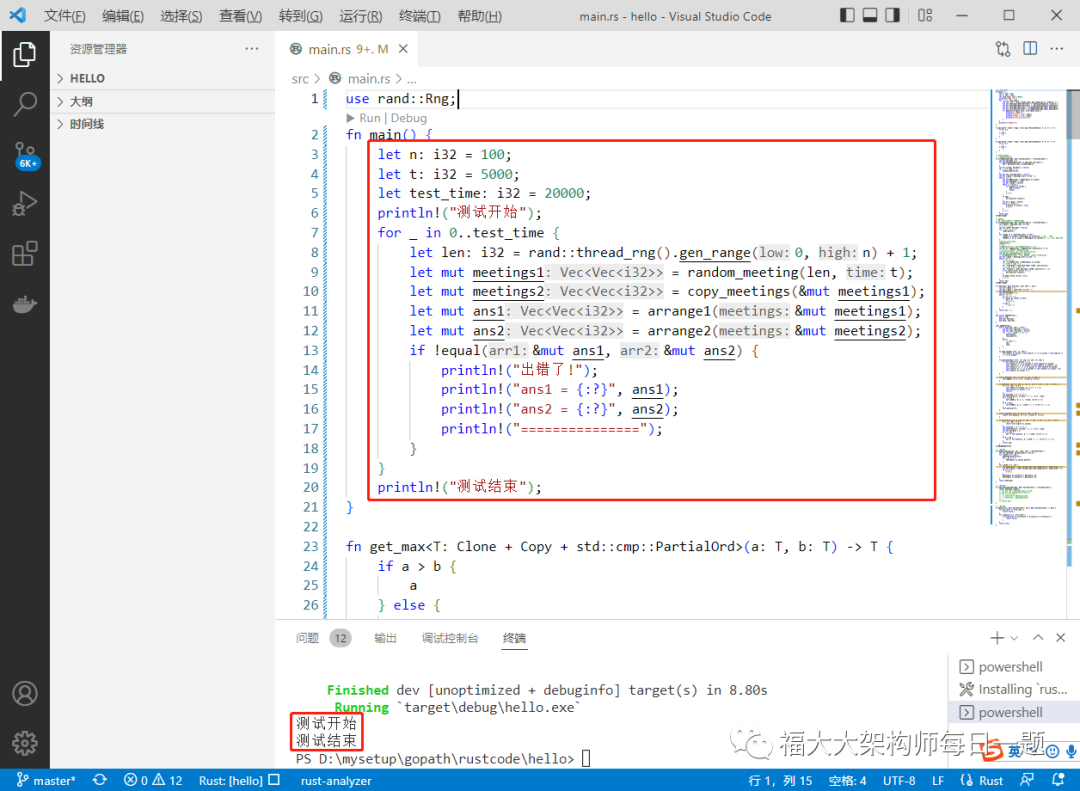
Task: Open the Search view in activity bar
Action: [25, 104]
